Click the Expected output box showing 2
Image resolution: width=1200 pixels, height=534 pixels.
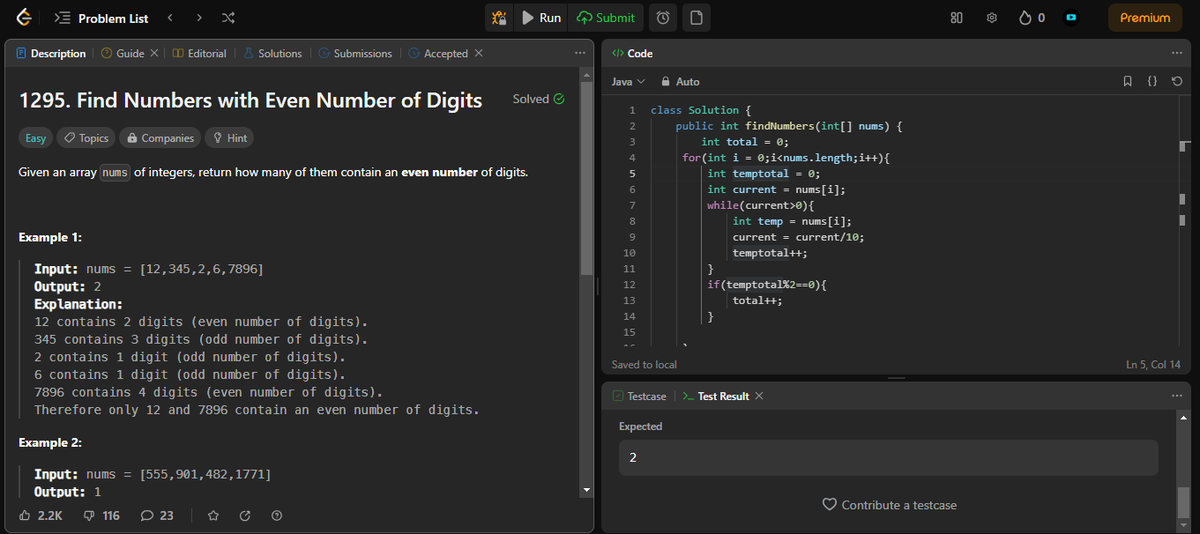[x=888, y=458]
